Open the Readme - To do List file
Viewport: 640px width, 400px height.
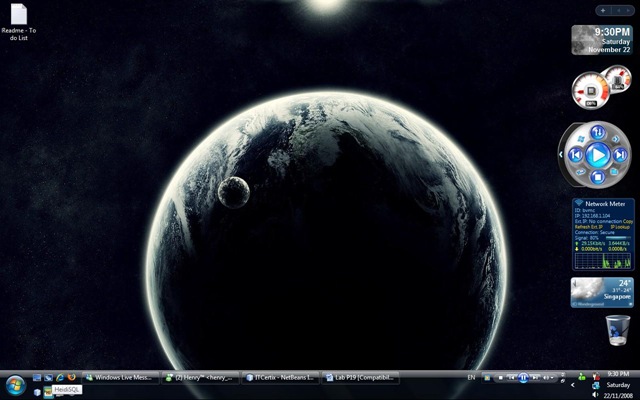(18, 22)
